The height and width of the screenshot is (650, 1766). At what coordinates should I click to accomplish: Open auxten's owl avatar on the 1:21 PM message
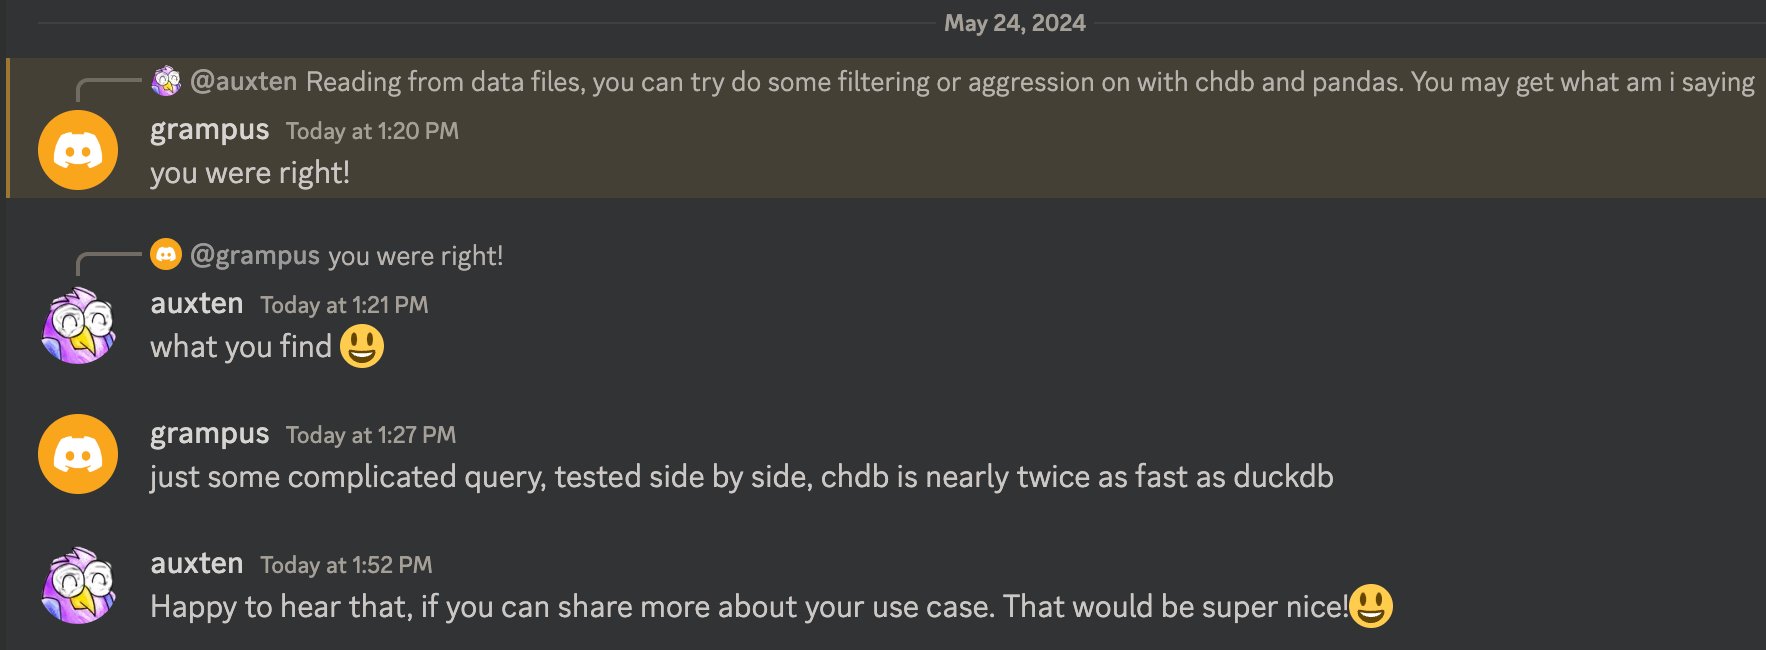coord(78,325)
